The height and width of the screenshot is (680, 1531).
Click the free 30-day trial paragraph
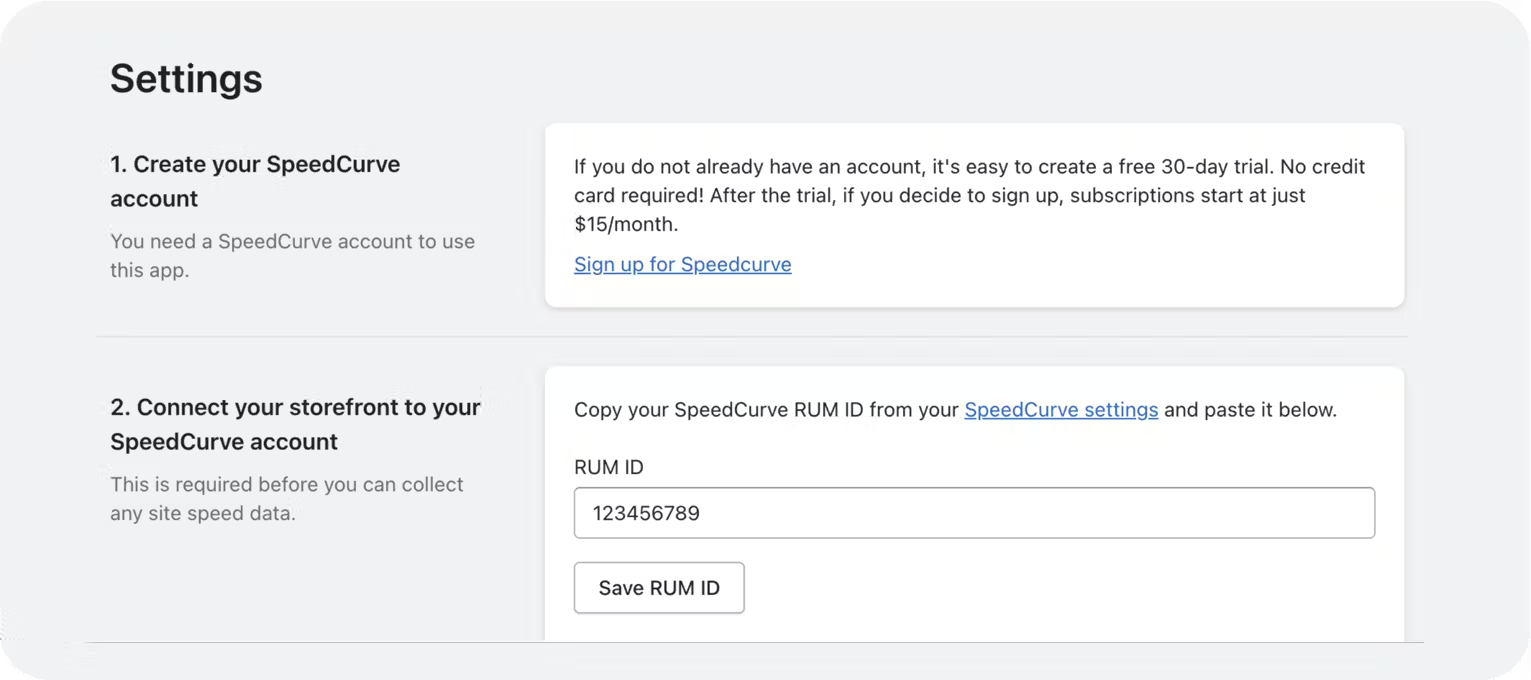970,195
